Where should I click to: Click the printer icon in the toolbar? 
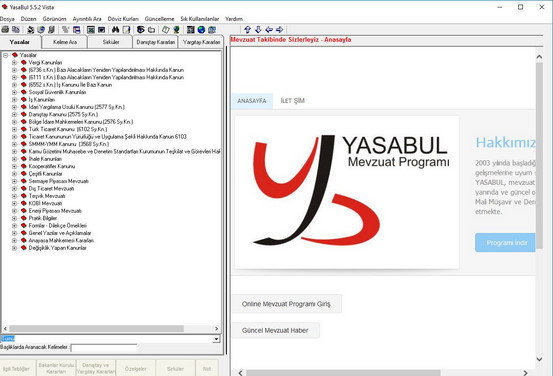click(5, 30)
